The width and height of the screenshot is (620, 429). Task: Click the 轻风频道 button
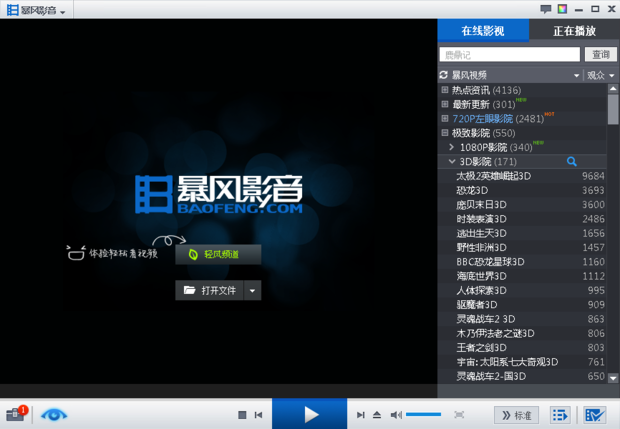[218, 254]
